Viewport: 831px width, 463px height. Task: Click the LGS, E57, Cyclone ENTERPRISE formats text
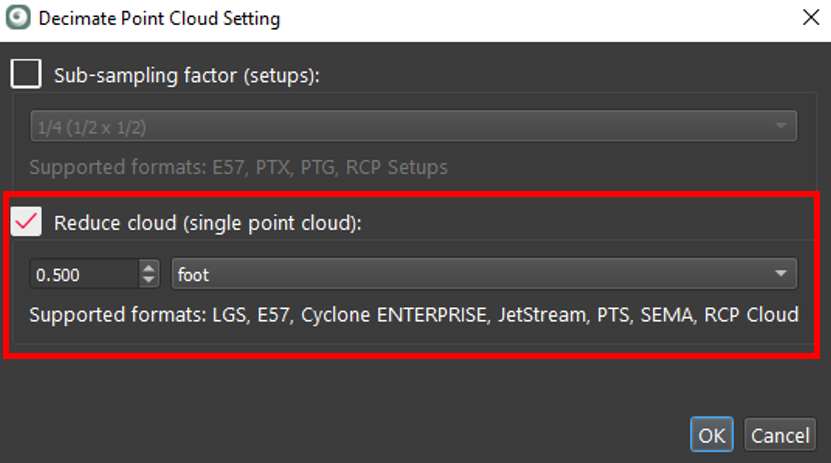click(413, 315)
